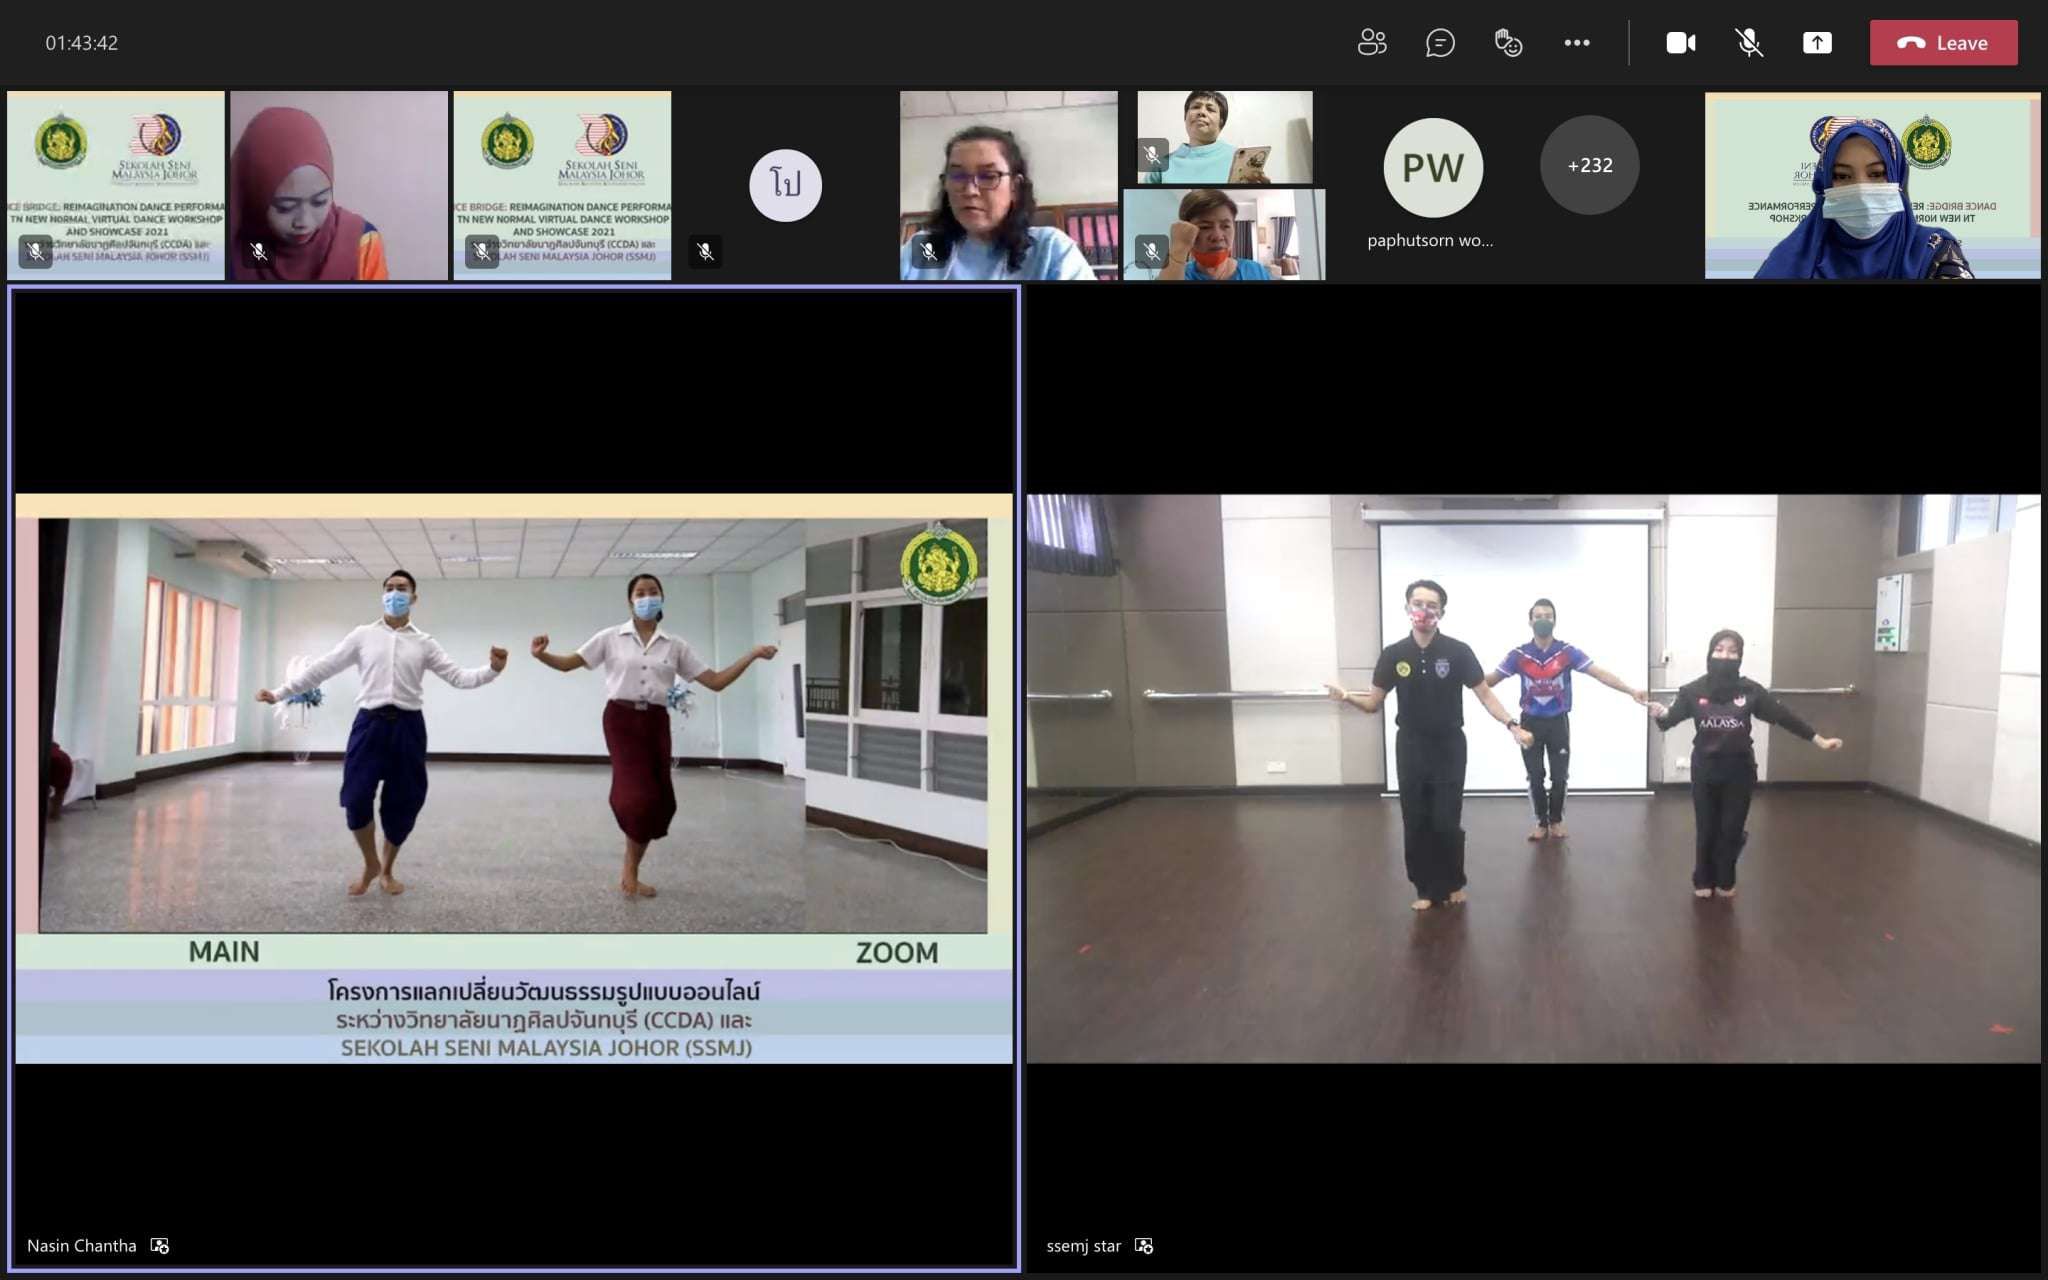Select the glasses woman video thumbnail

pyautogui.click(x=1007, y=185)
